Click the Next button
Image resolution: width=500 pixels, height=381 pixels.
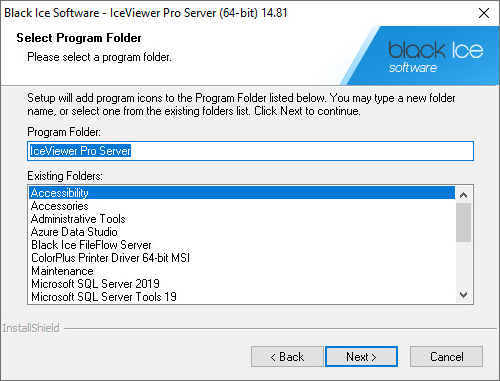point(361,357)
